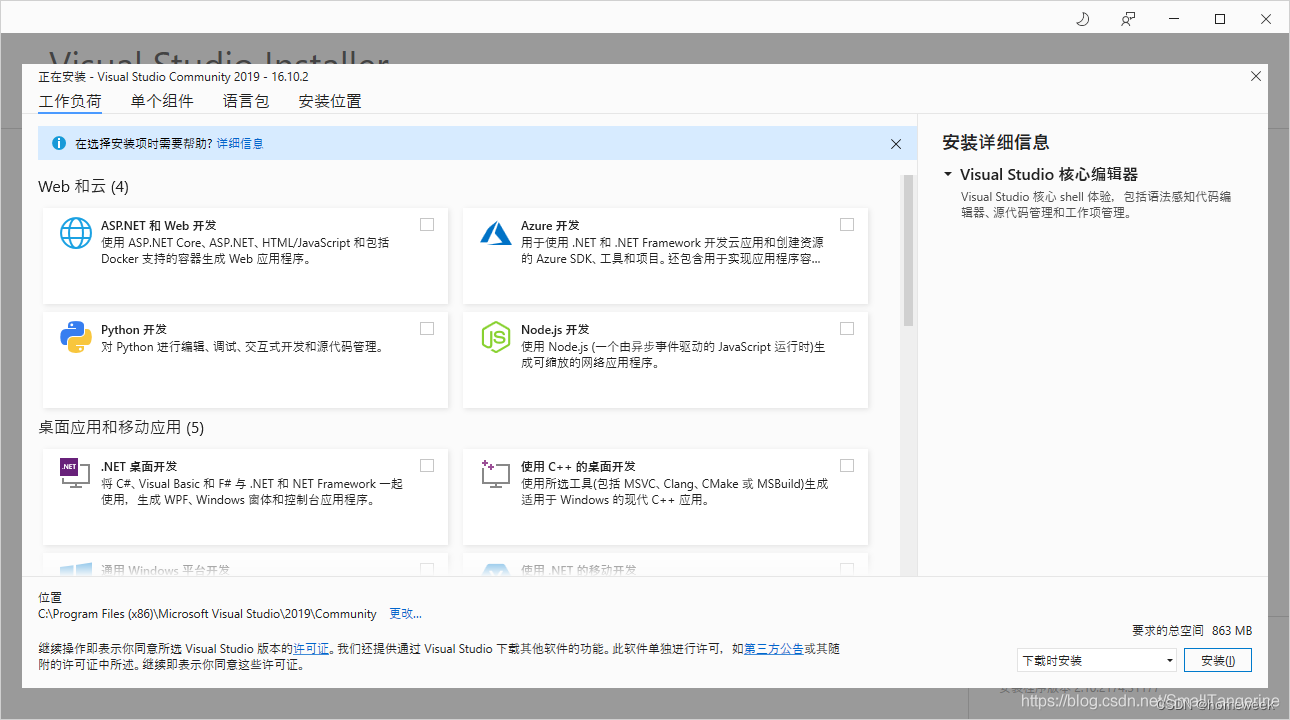Screen dimensions: 1290x720
Task: Check the Python 开发 checkbox
Action: [427, 328]
